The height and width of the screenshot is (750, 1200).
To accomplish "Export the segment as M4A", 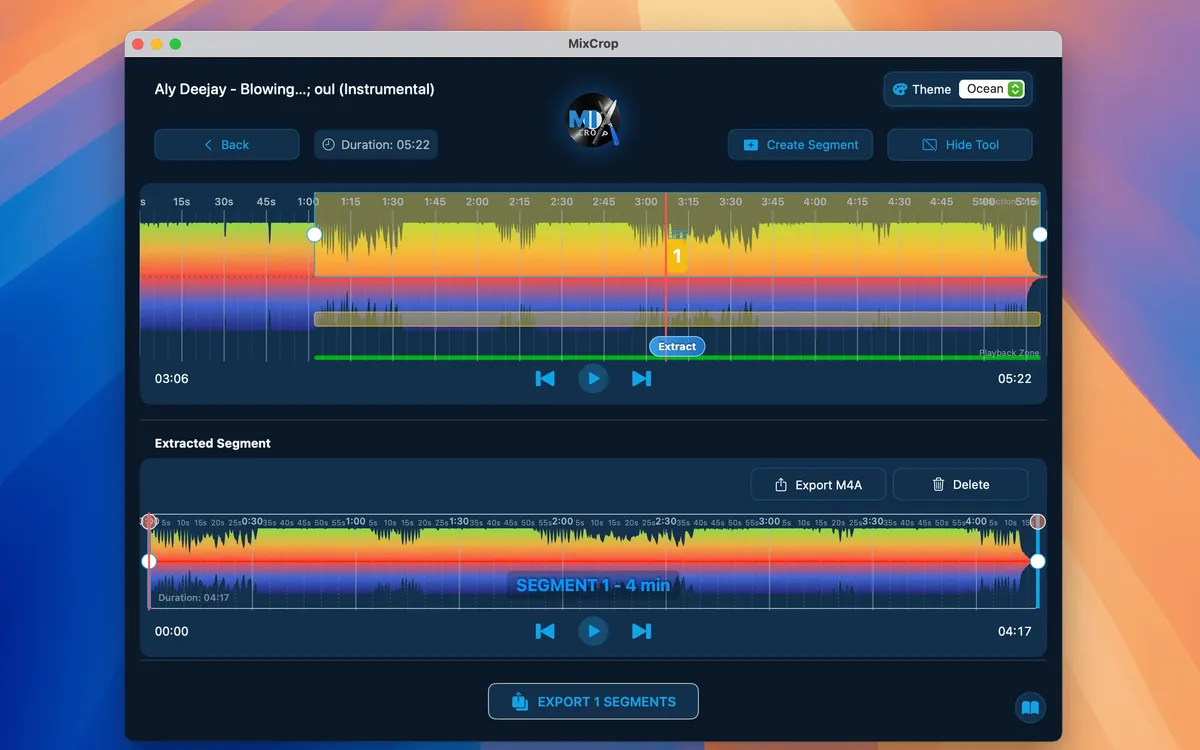I will [818, 485].
